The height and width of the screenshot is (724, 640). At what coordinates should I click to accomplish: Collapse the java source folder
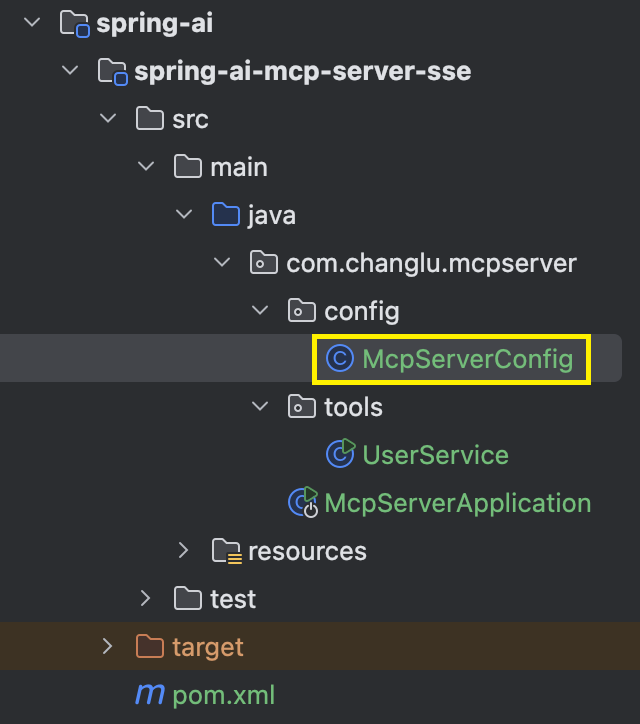point(184,214)
